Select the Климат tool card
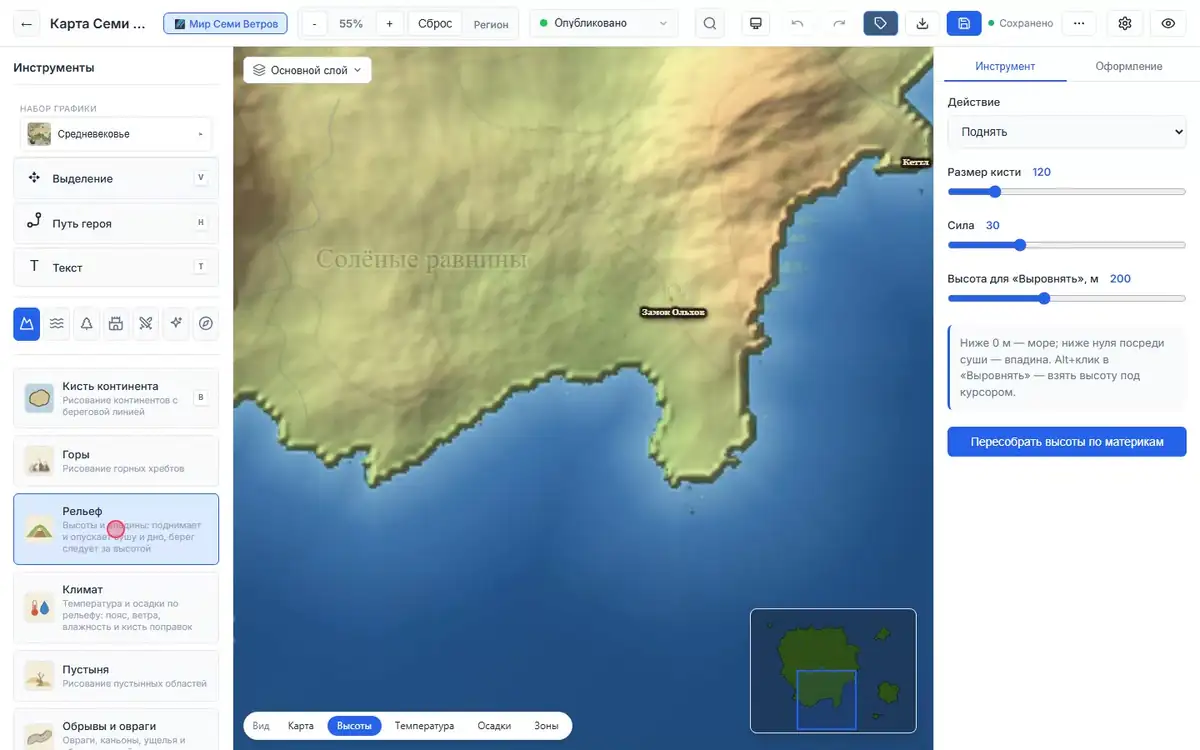1200x750 pixels. pos(116,608)
